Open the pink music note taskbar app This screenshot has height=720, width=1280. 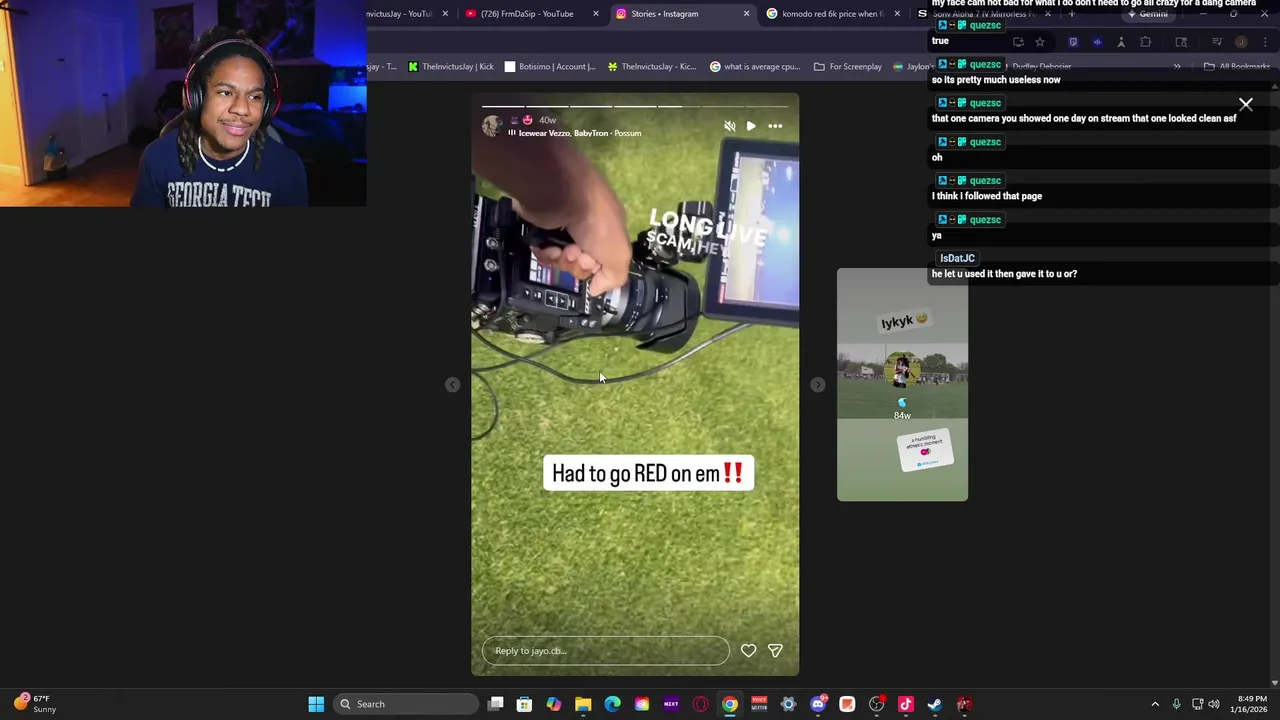pyautogui.click(x=905, y=704)
